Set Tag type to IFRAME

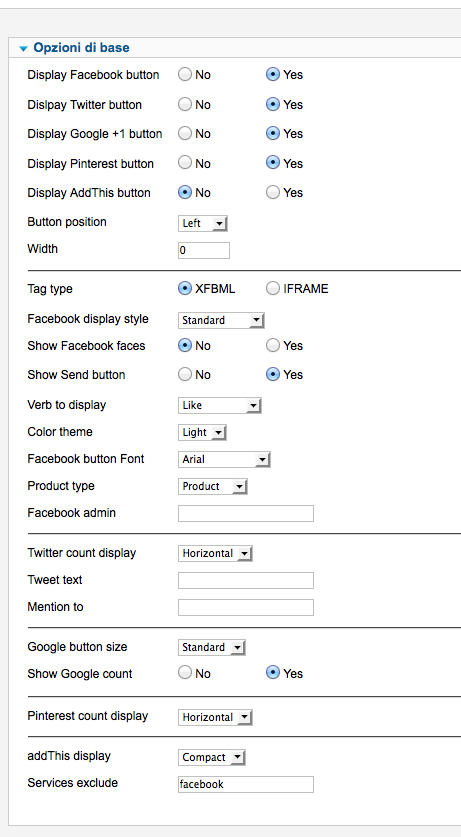click(273, 289)
